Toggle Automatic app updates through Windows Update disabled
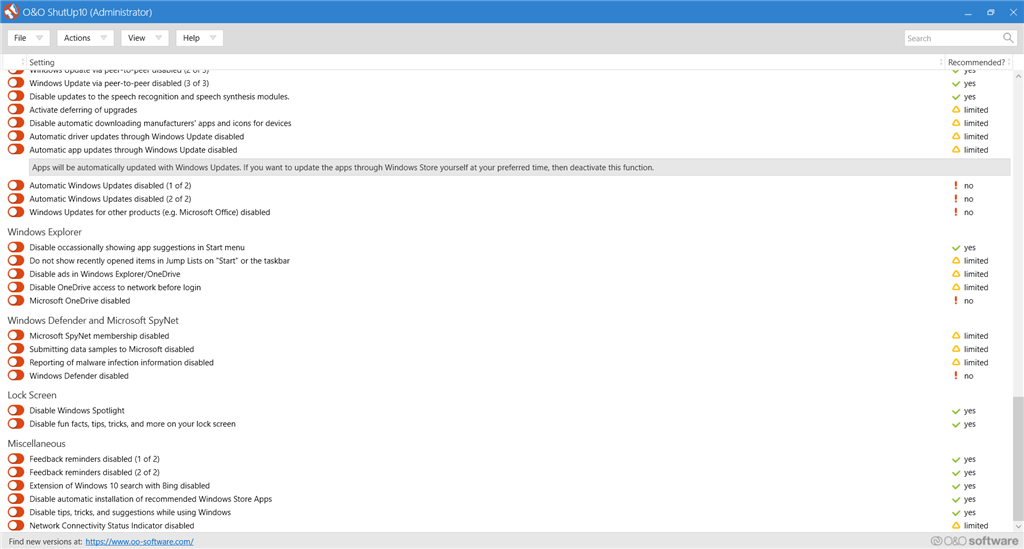Viewport: 1024px width, 549px height. 16,149
